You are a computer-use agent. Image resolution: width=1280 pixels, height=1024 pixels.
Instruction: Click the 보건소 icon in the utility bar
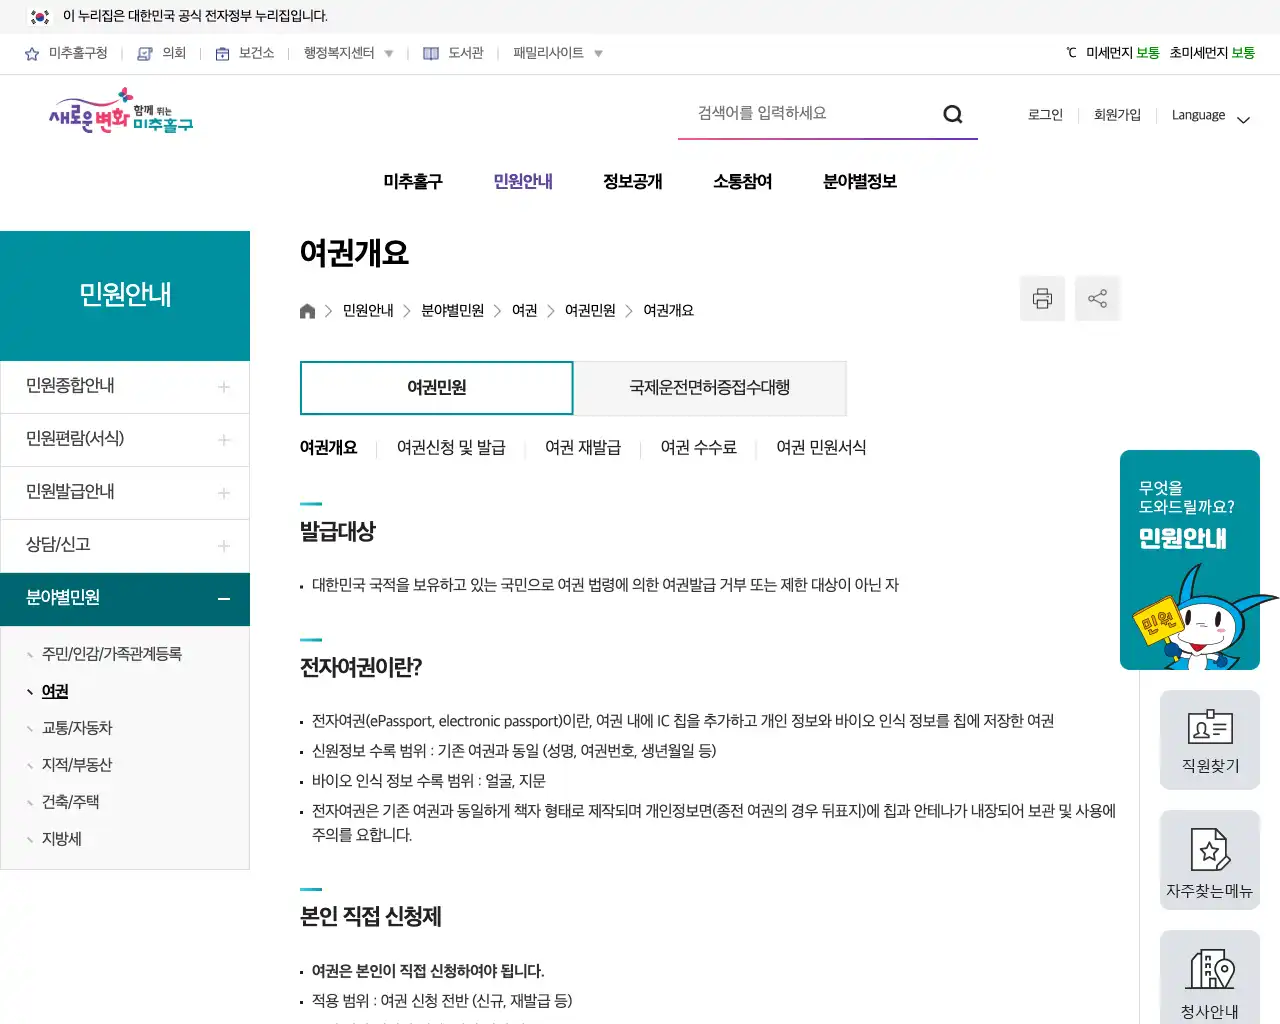tap(221, 53)
